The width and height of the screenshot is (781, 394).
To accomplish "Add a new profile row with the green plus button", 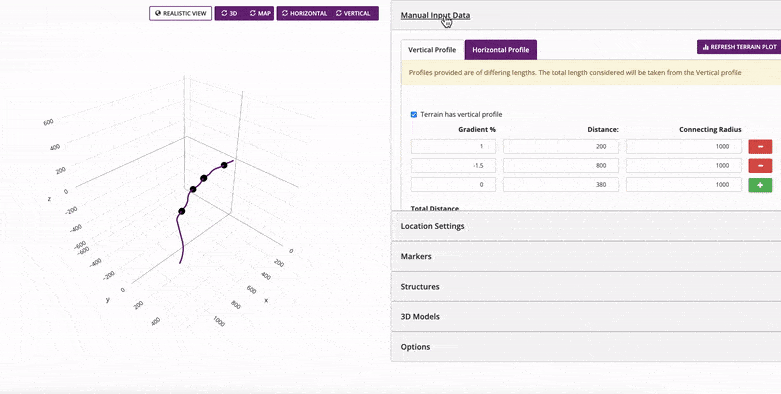I will [760, 185].
